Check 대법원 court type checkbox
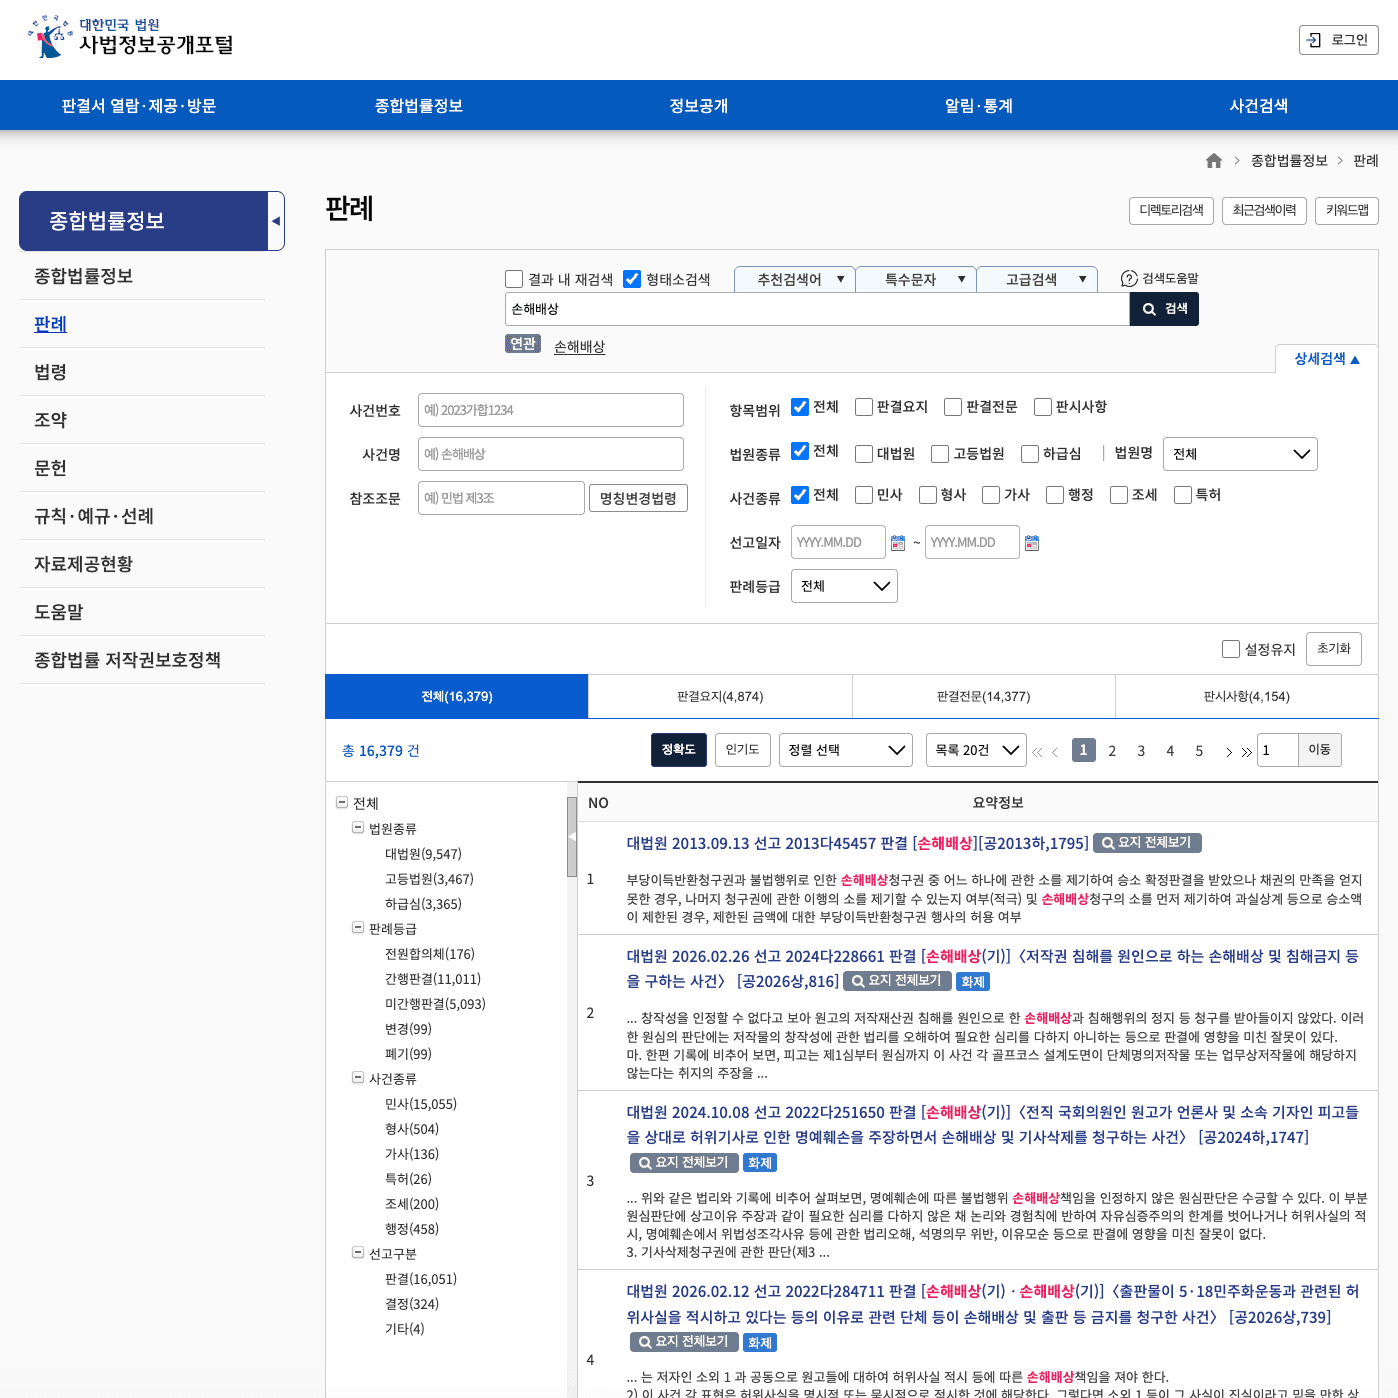The height and width of the screenshot is (1398, 1398). pyautogui.click(x=864, y=454)
